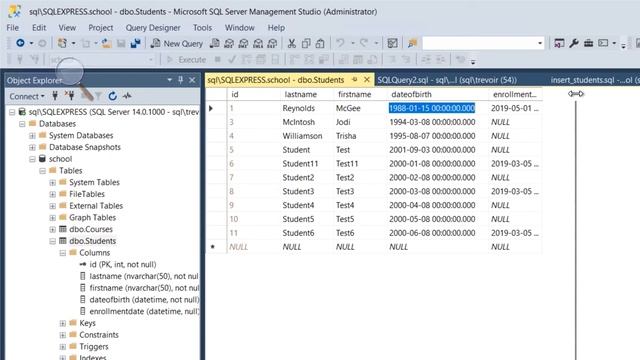
Task: Collapse the sql\SQLEXPRESS server node
Action: [x=12, y=112]
